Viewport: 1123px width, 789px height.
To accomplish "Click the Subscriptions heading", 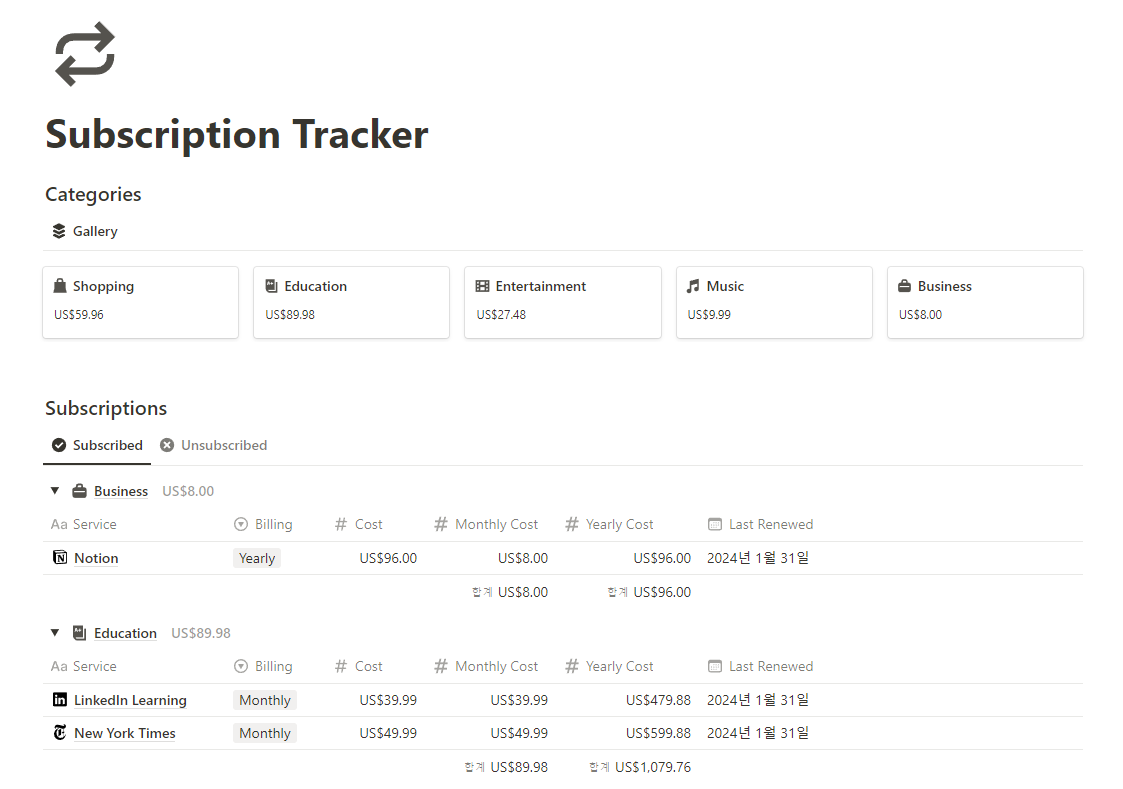I will (106, 408).
